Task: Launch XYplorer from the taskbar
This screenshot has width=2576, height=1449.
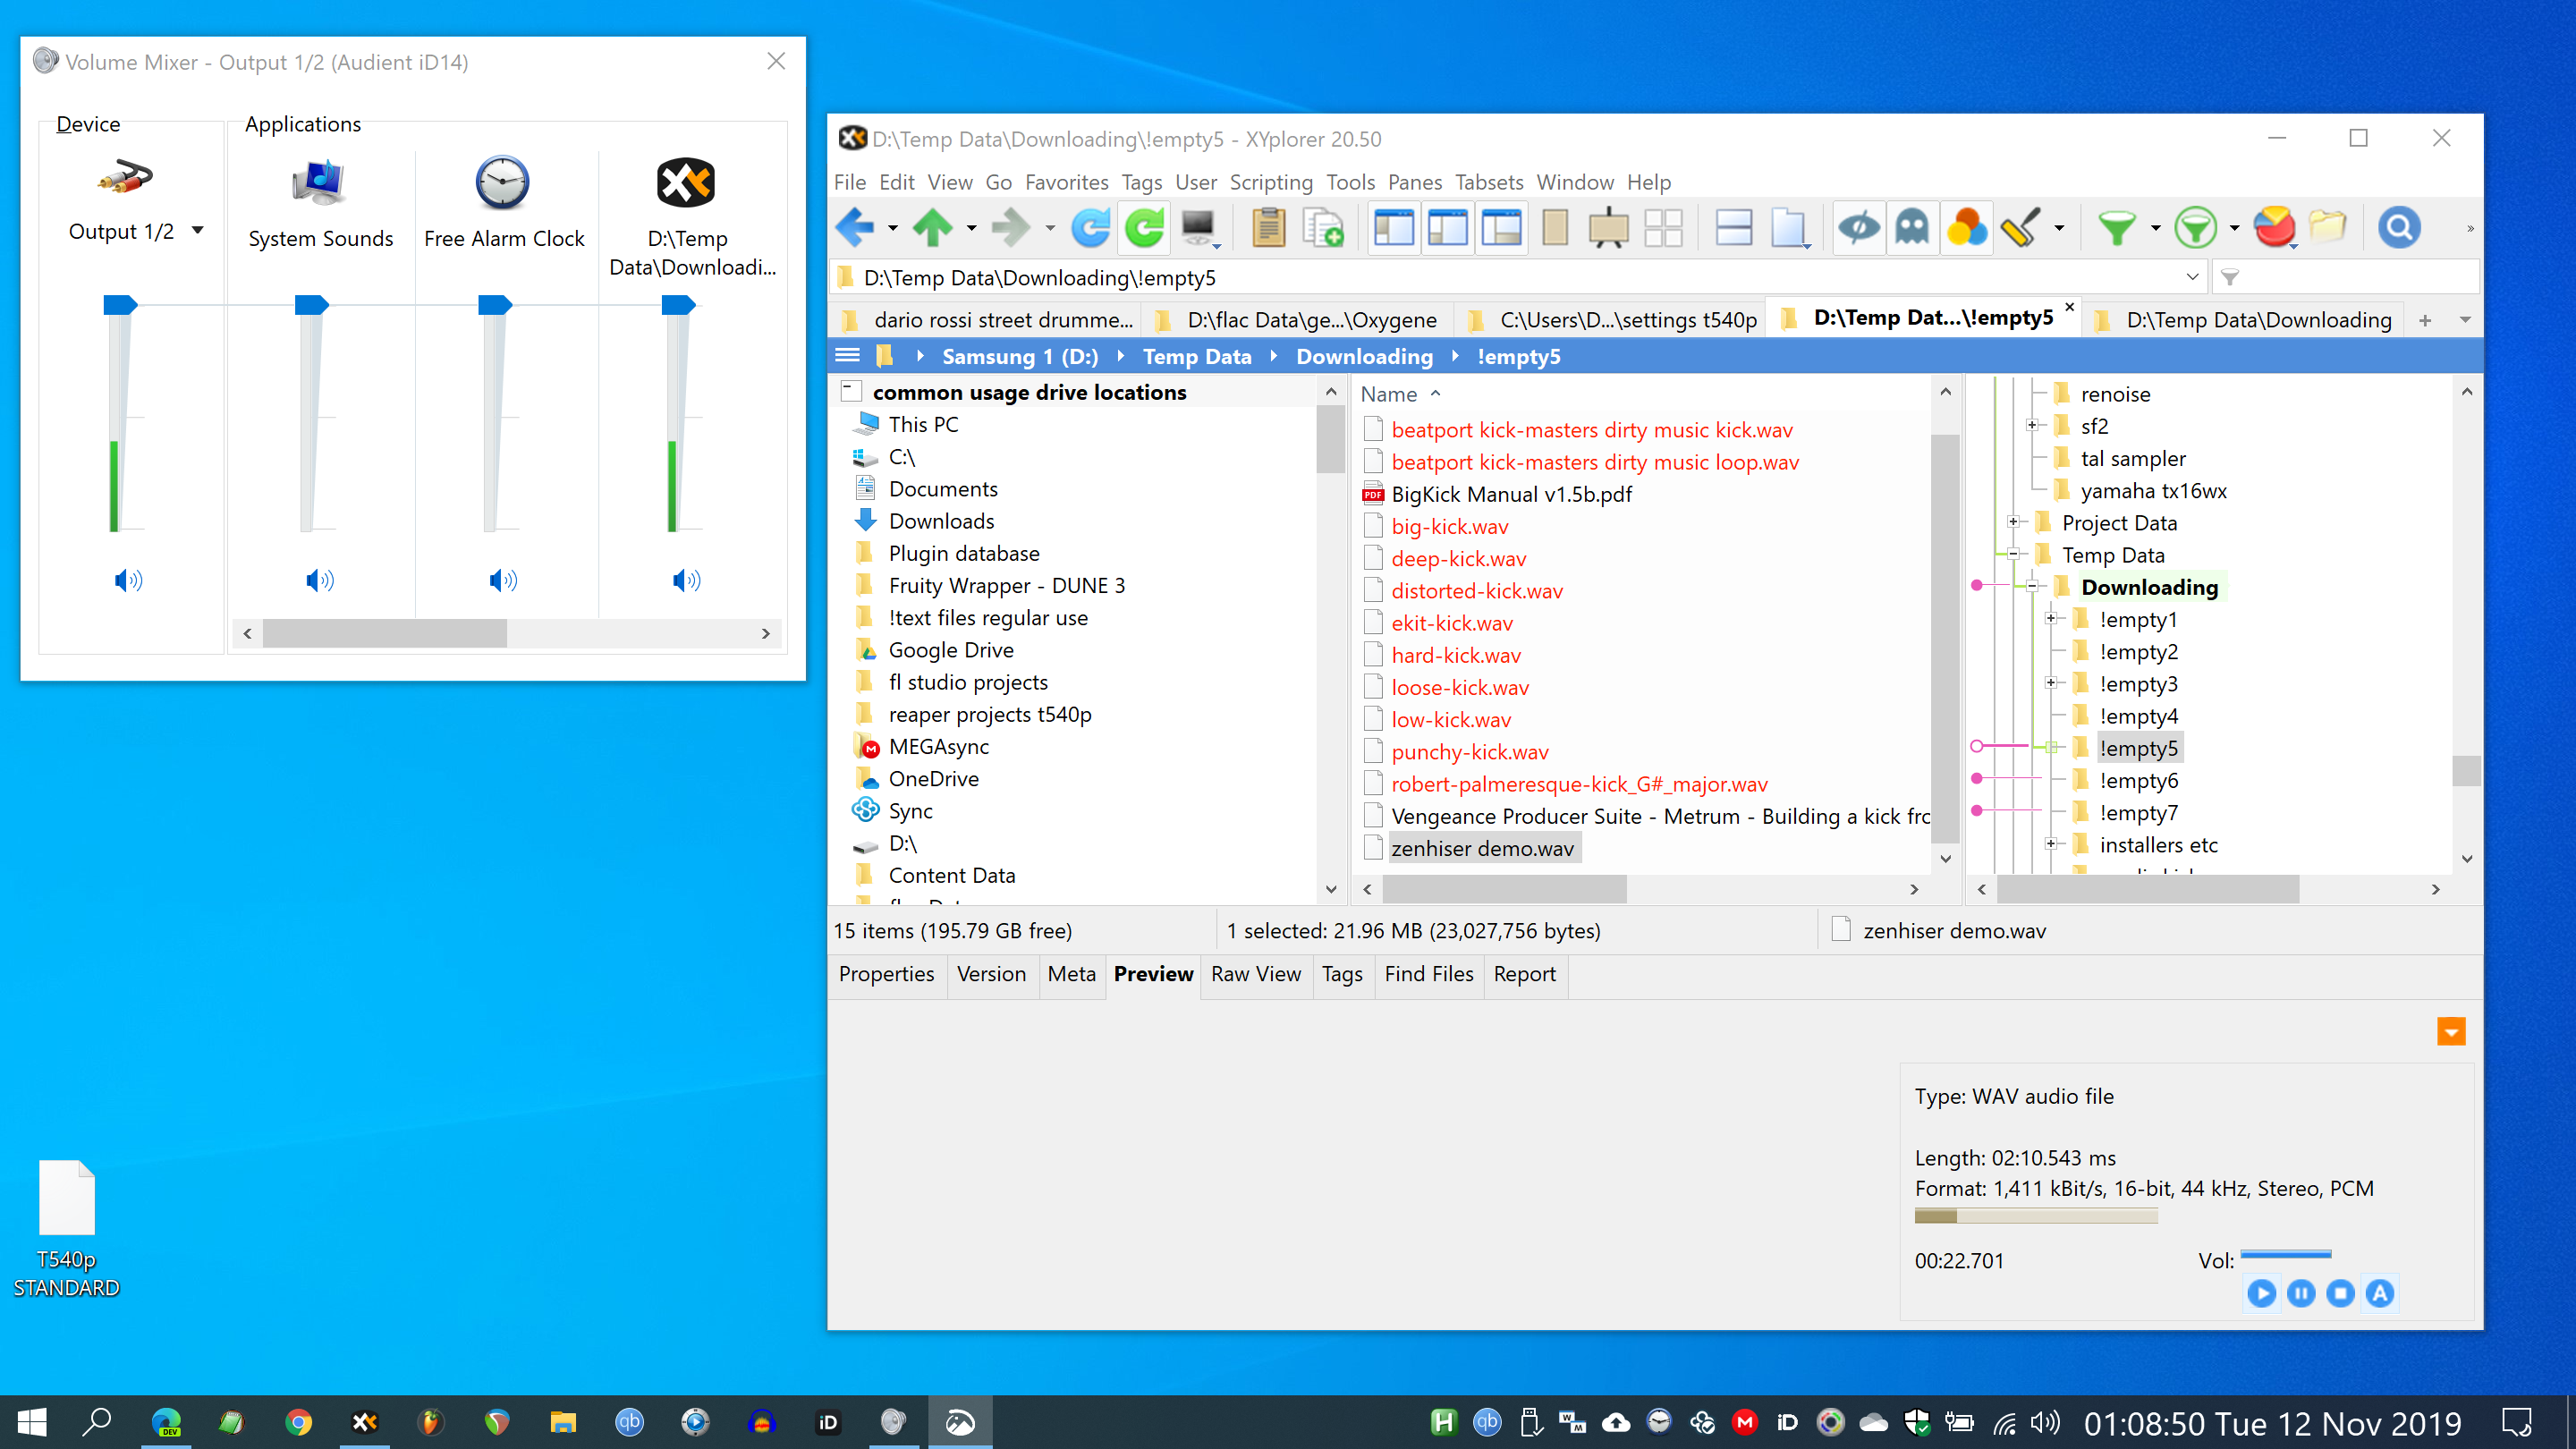Action: [x=364, y=1421]
